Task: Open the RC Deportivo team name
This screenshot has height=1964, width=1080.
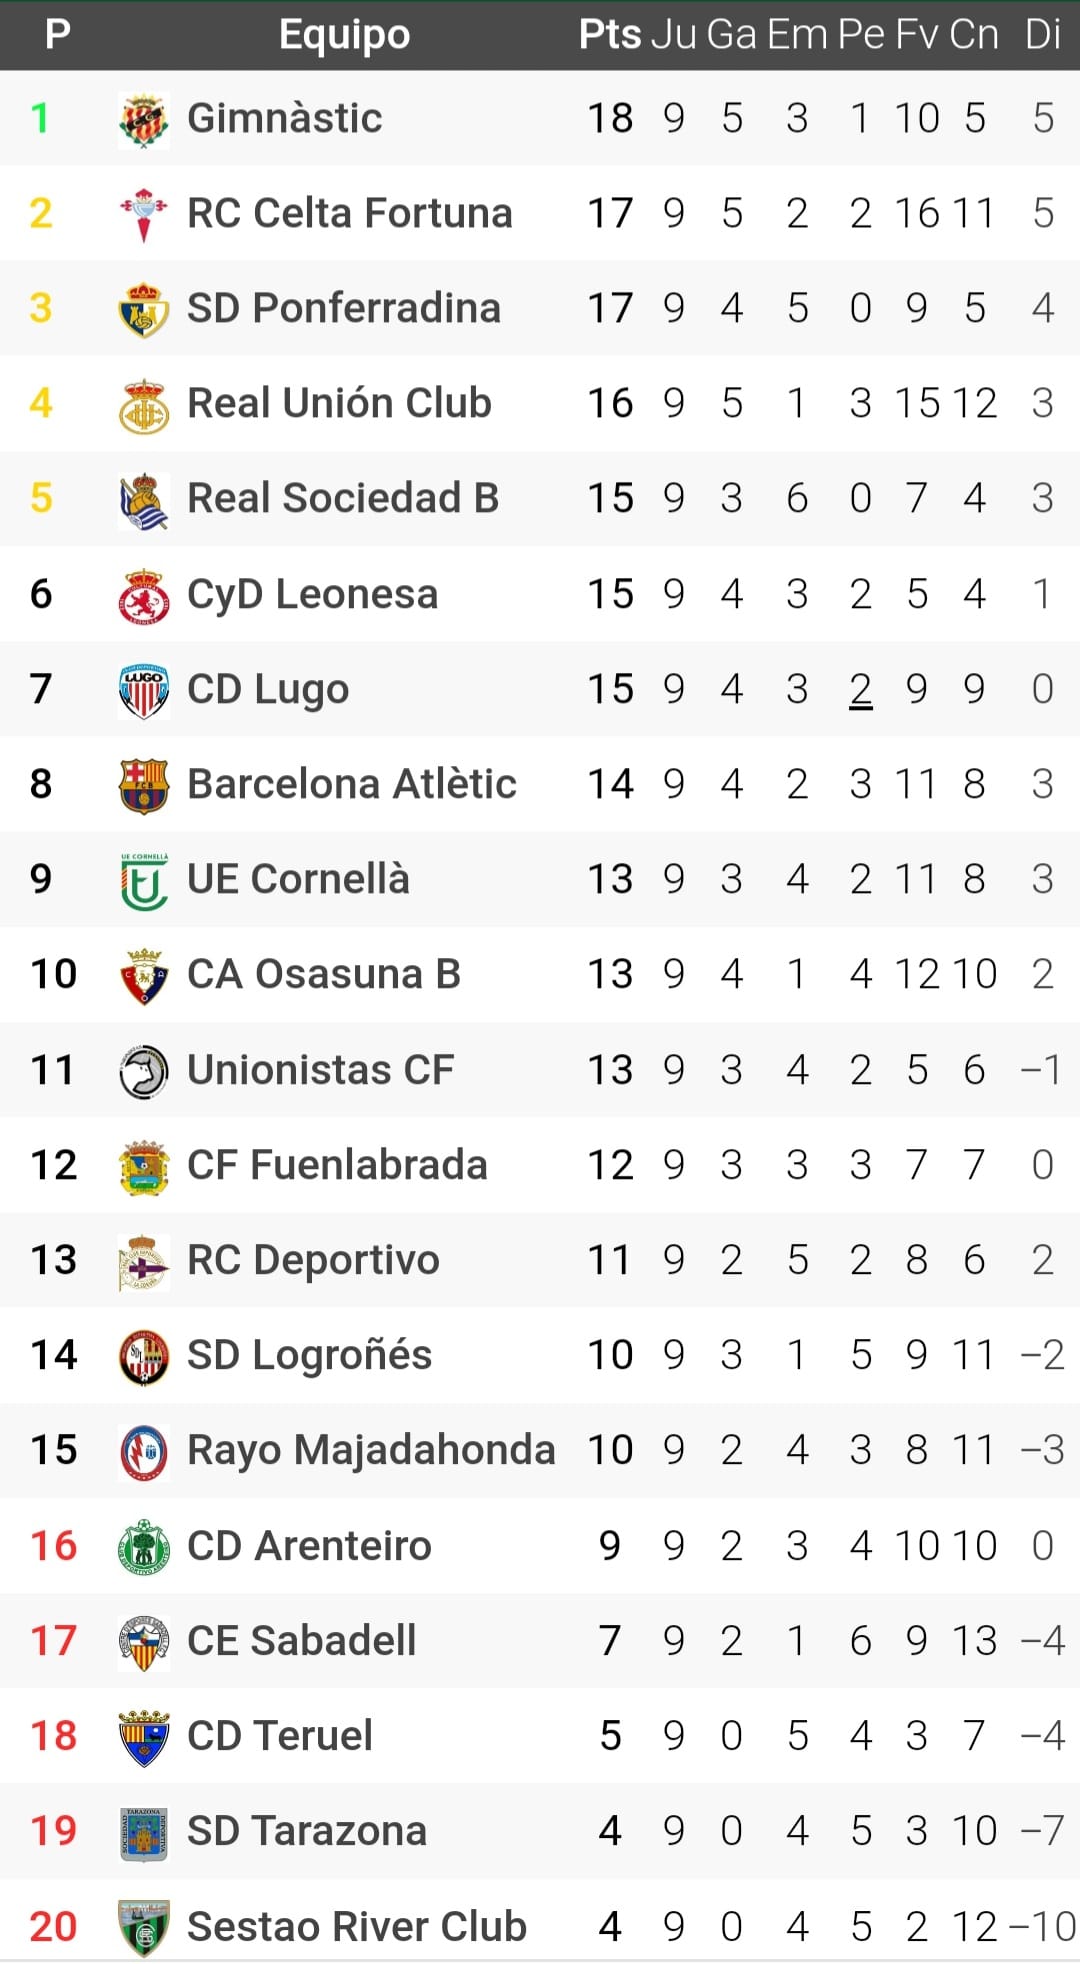Action: tap(313, 1260)
